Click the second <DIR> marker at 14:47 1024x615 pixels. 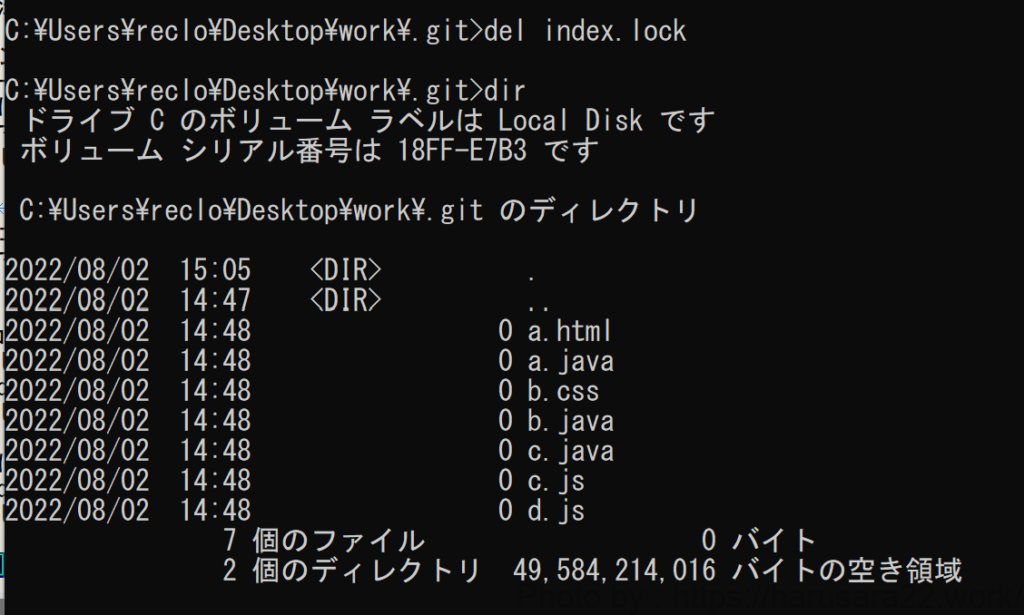(345, 300)
